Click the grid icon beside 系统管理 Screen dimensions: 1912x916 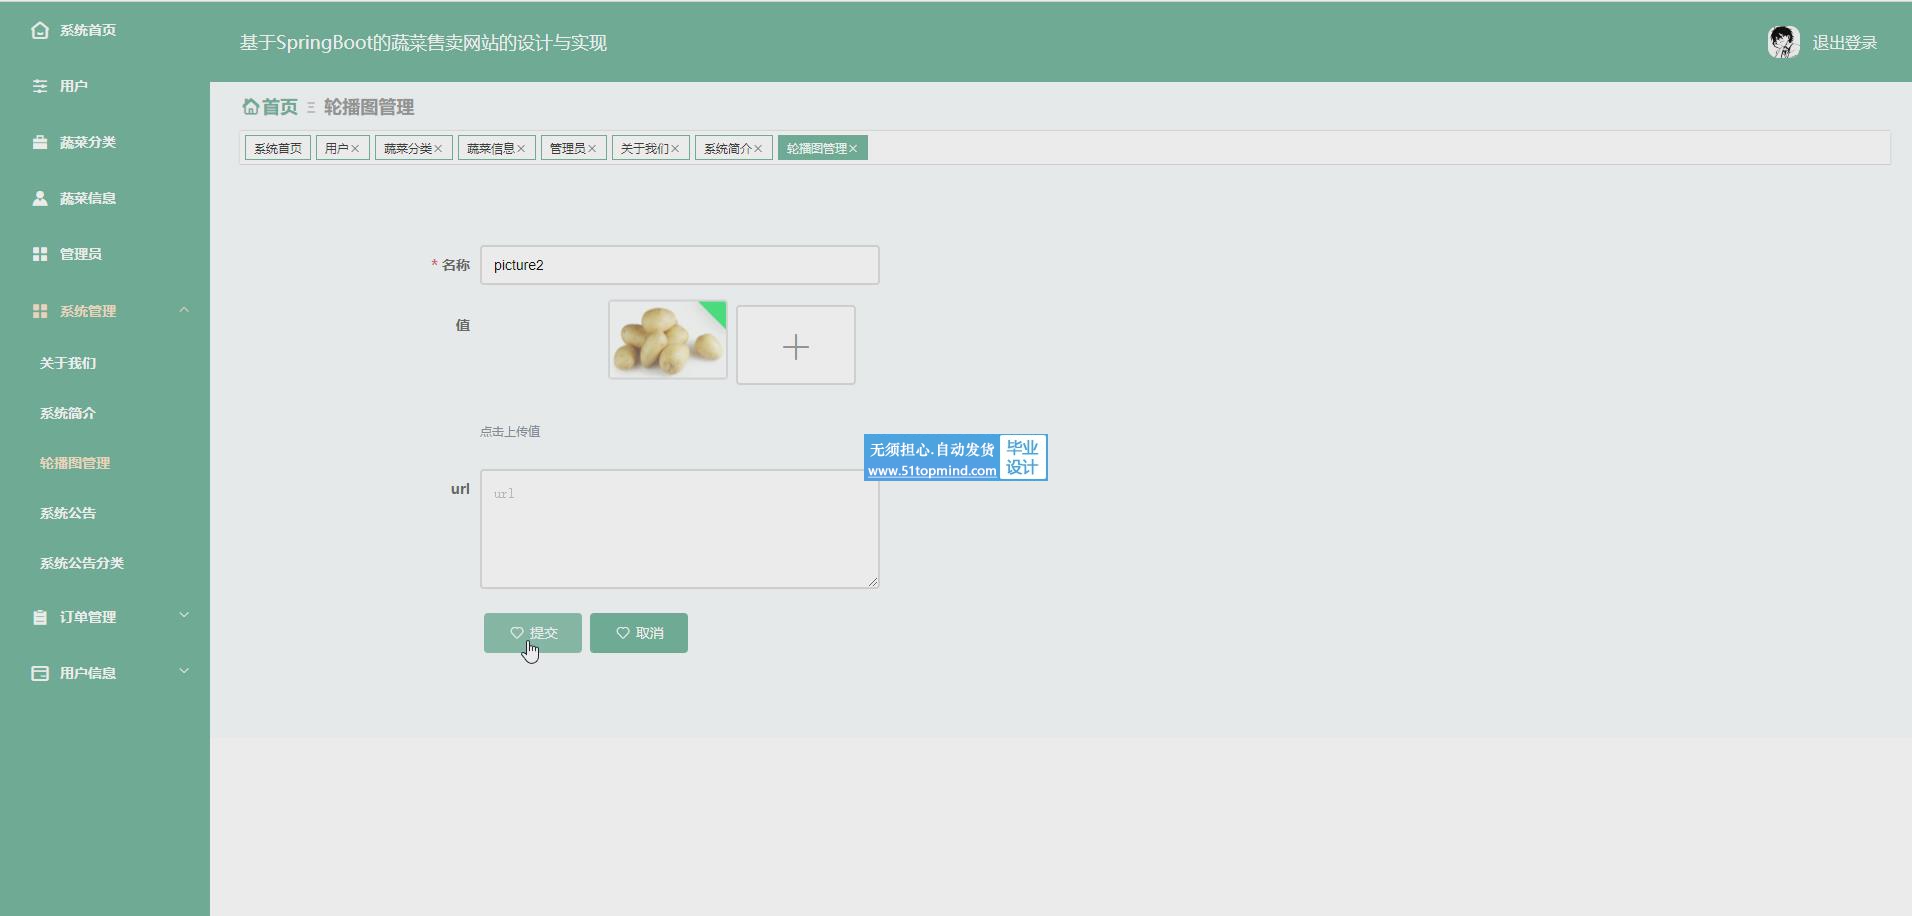point(40,311)
